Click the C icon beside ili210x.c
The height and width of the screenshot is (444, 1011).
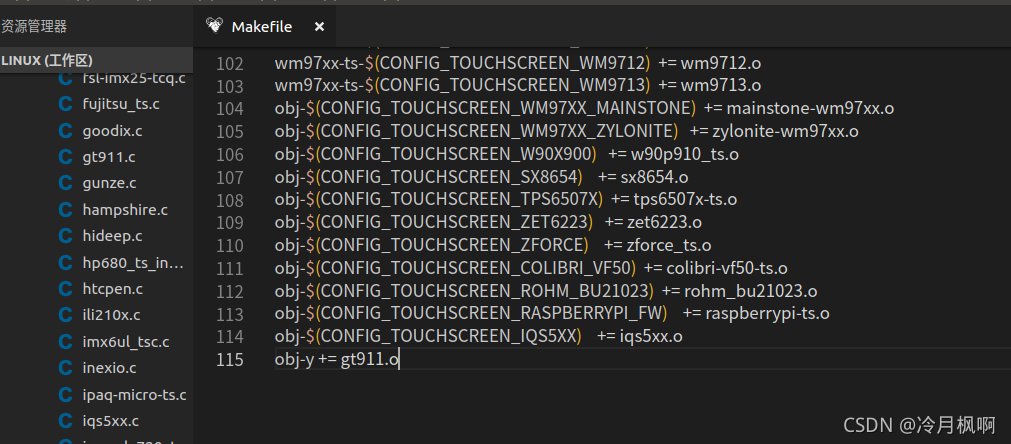pos(65,315)
